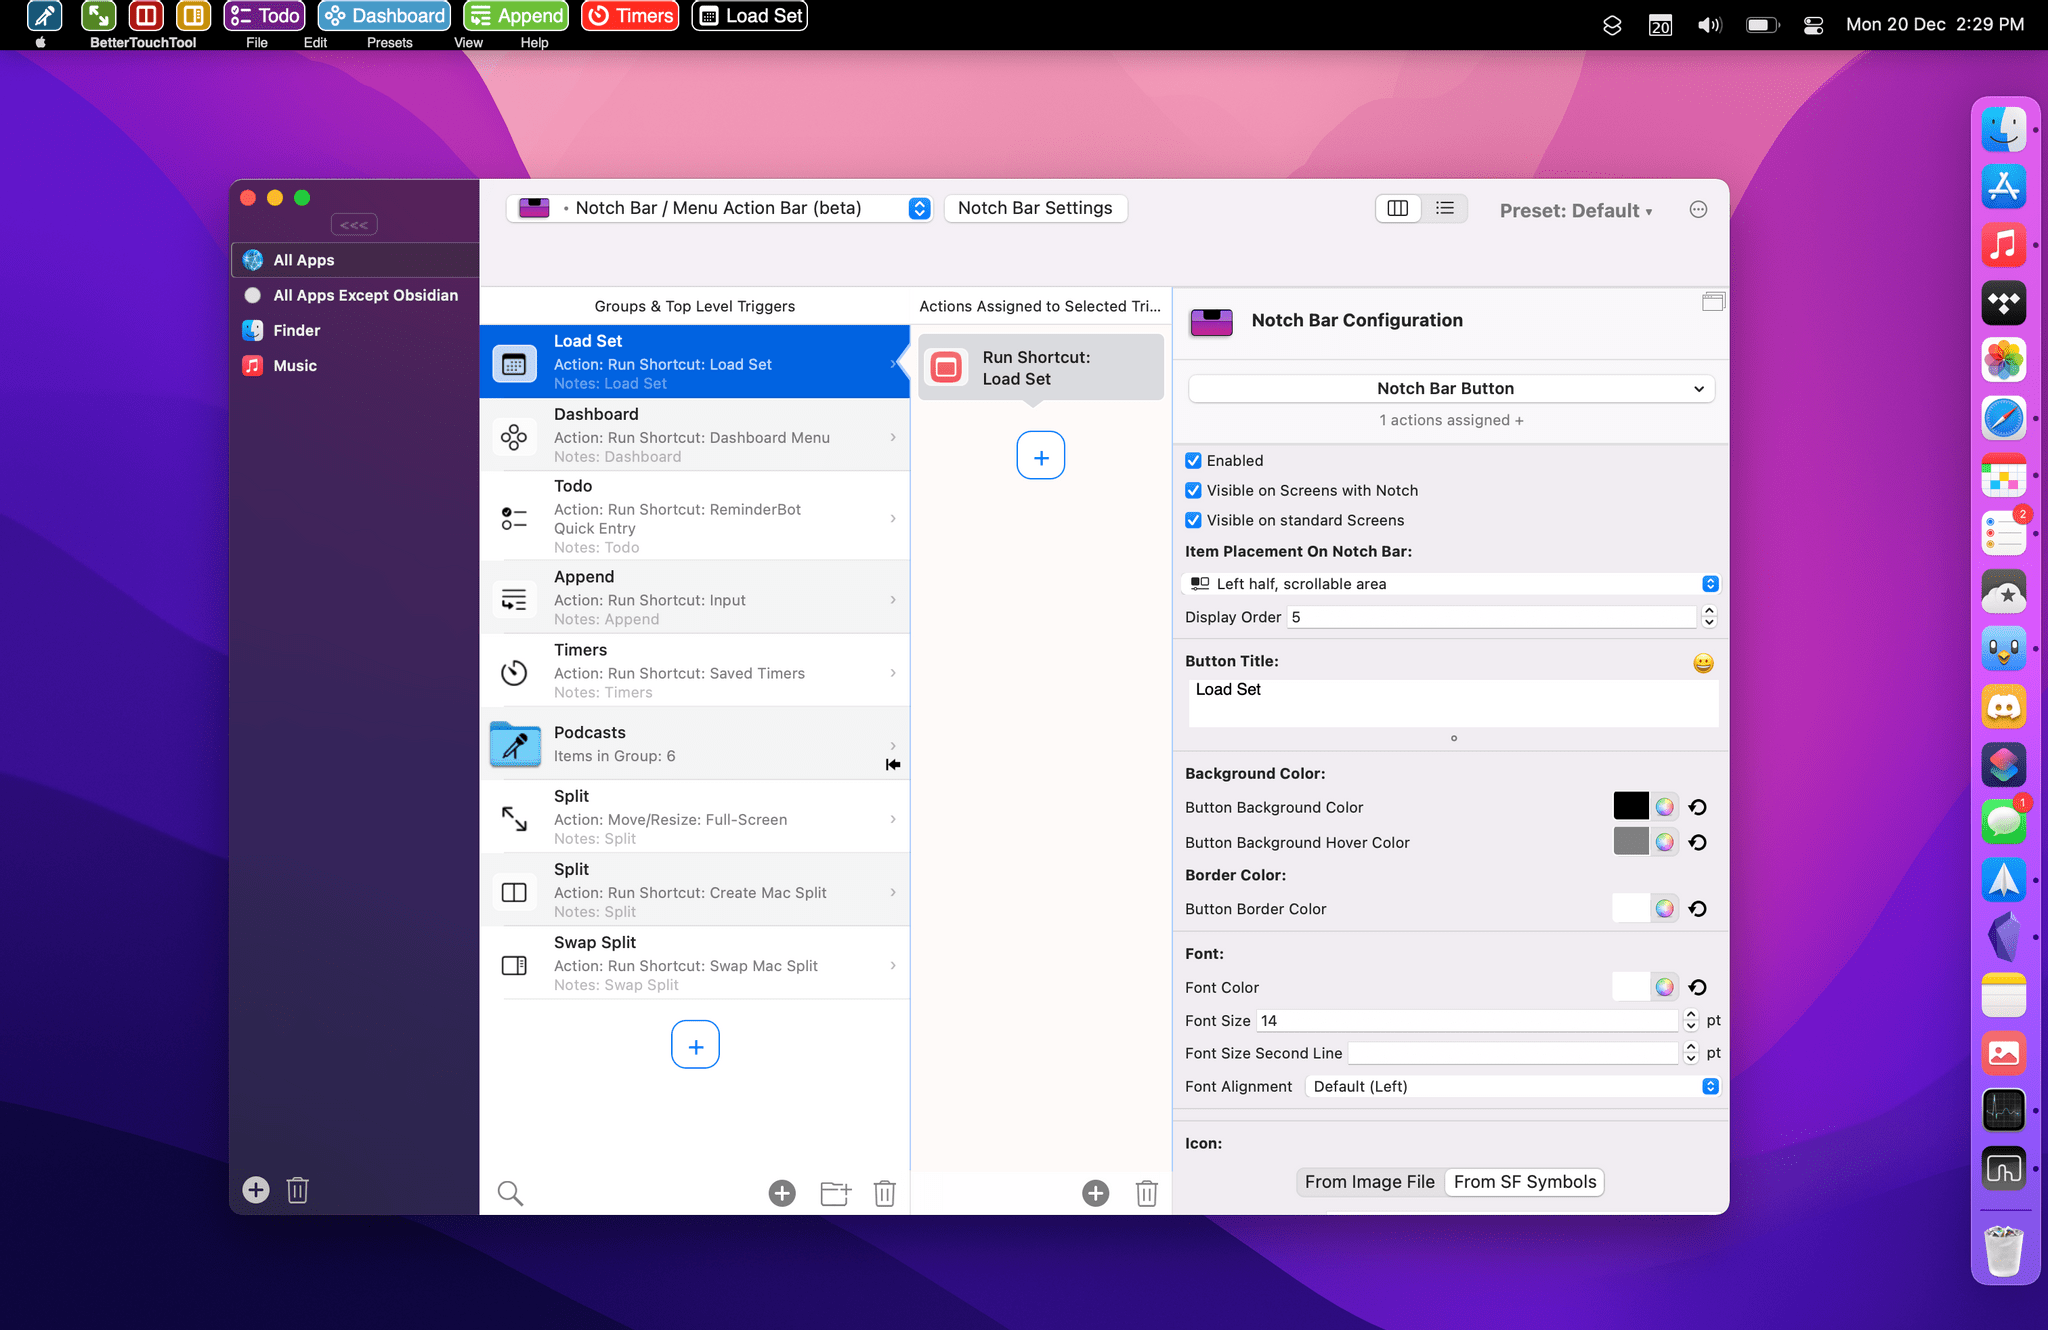Screen dimensions: 2048x1330
Task: Select the Timers trigger icon
Action: coord(515,670)
